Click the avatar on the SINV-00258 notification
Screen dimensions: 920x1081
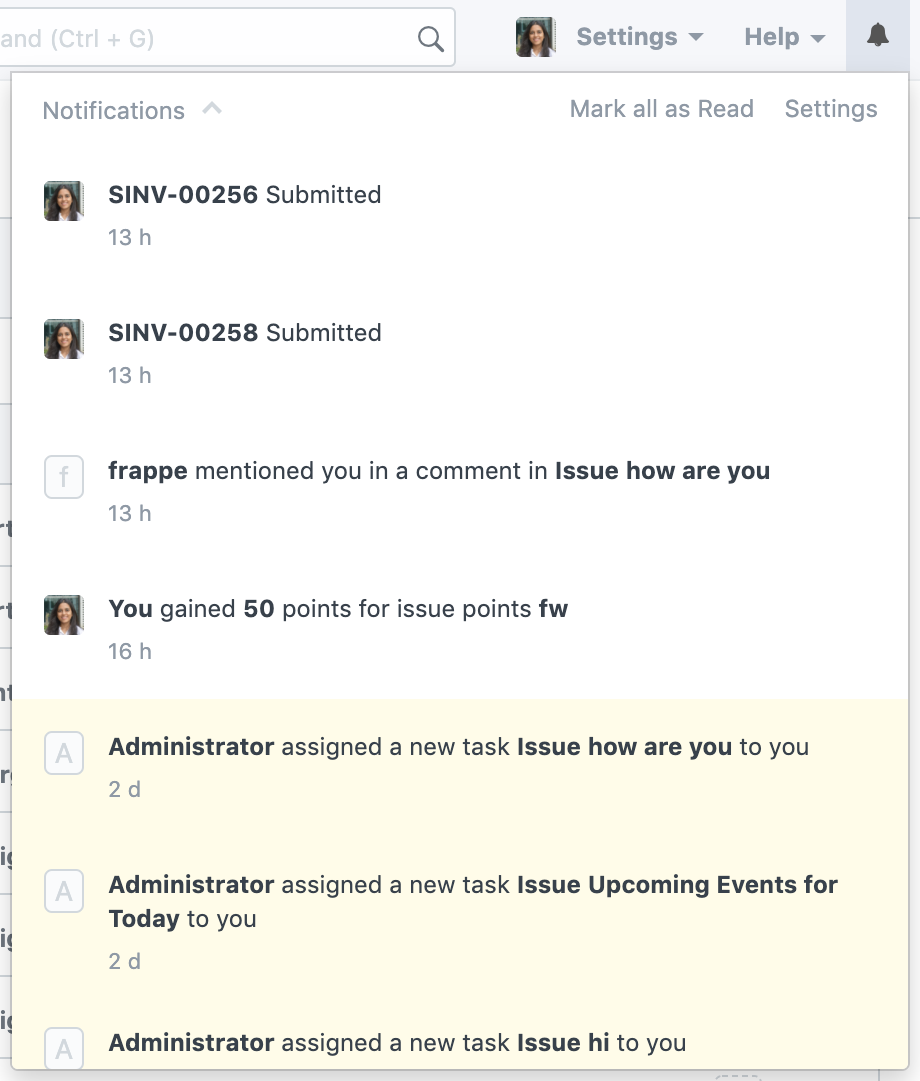pyautogui.click(x=63, y=339)
